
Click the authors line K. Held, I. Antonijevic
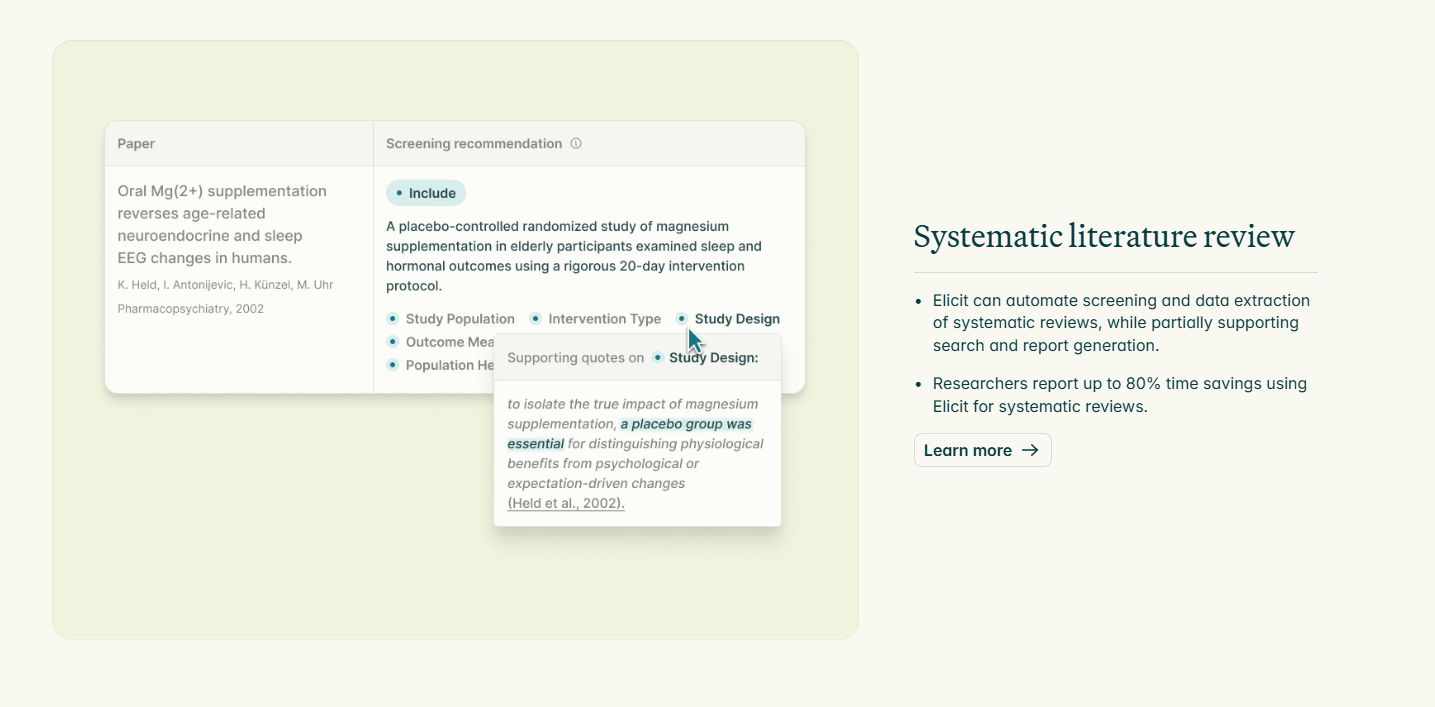click(x=225, y=285)
